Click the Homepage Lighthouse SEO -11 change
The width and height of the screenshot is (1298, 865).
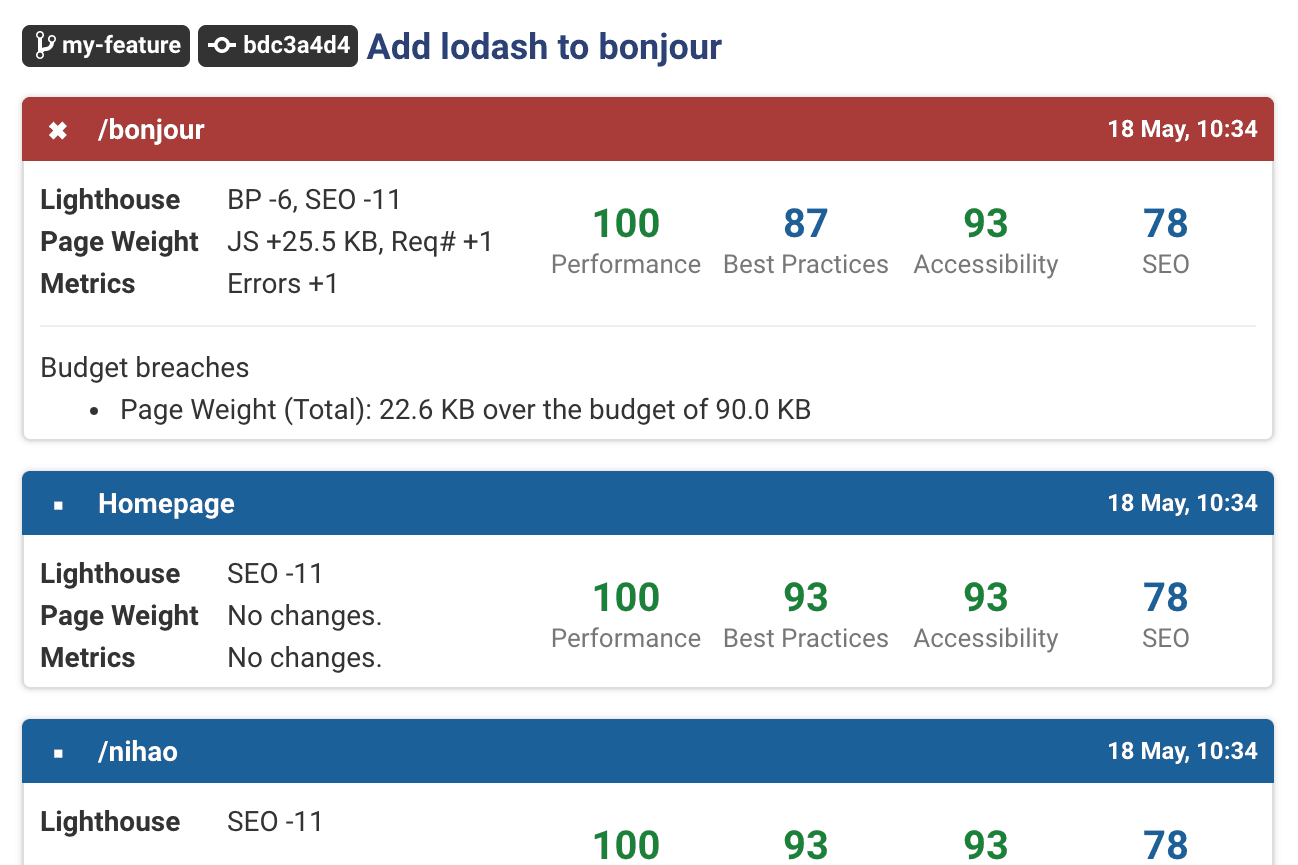(x=275, y=574)
